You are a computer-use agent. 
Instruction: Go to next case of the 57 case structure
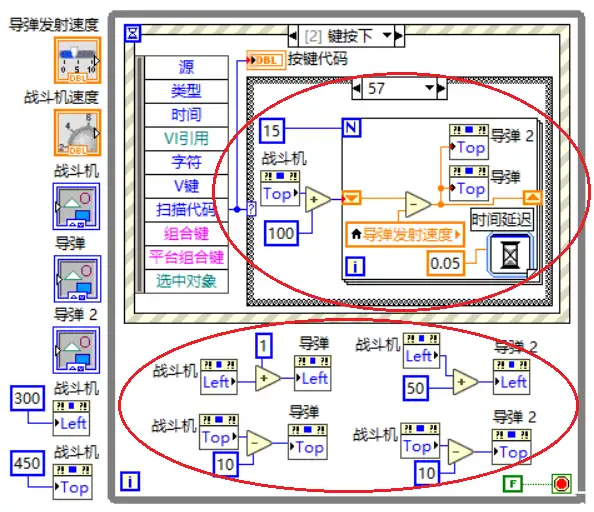tap(442, 89)
